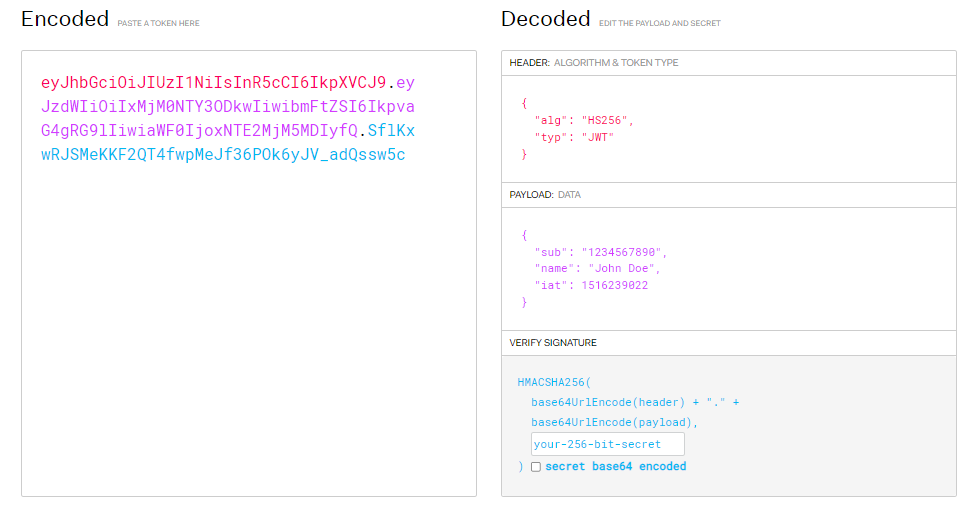Click the base64UrlEncode(payload) line

click(x=614, y=422)
